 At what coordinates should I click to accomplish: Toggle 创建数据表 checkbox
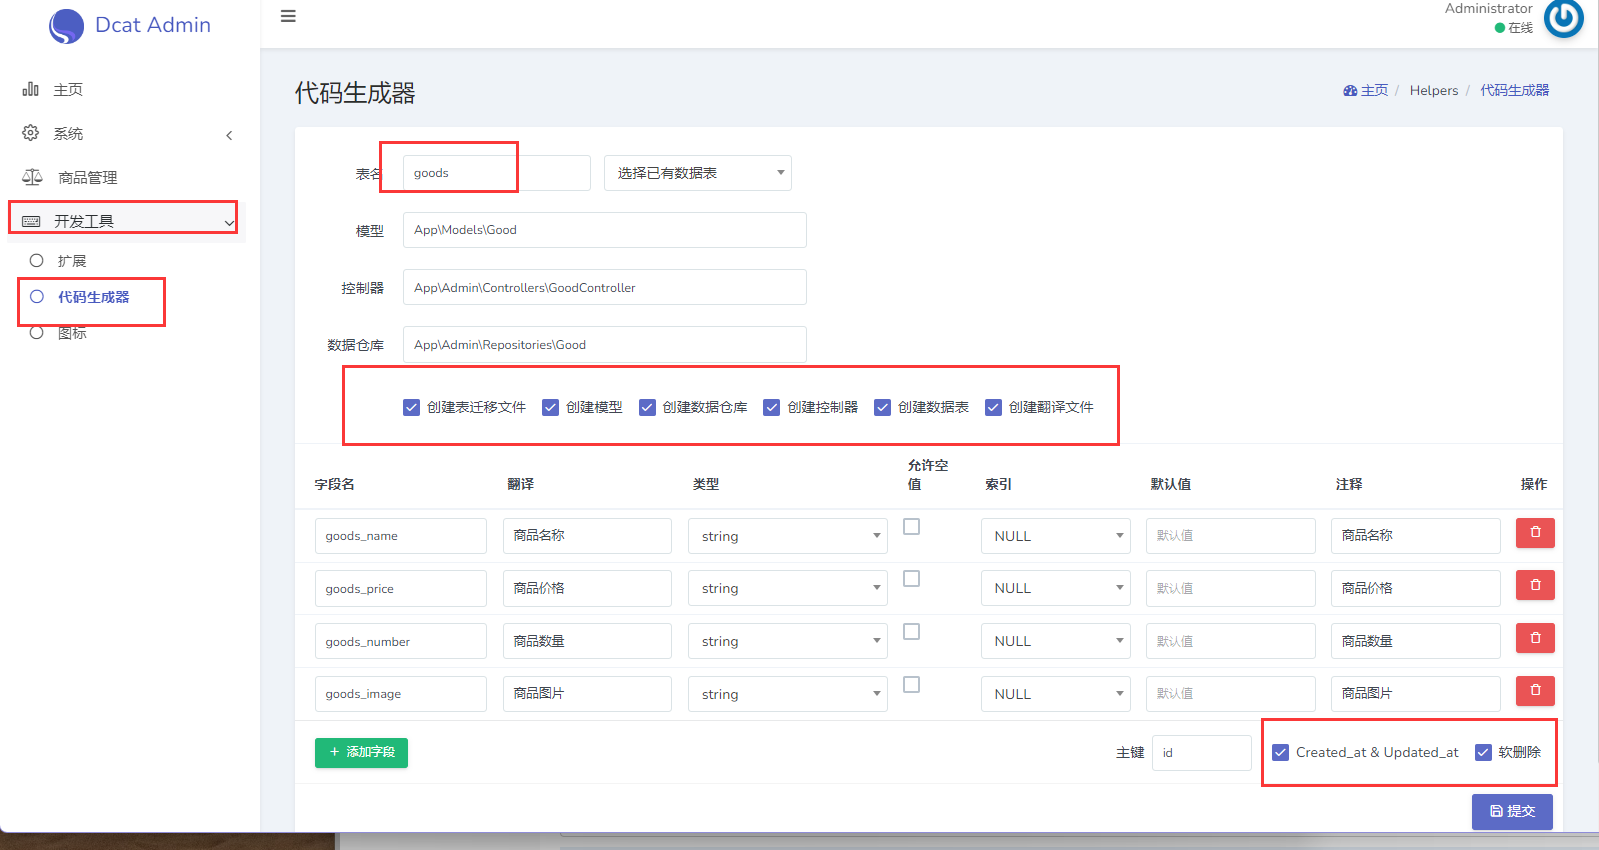pos(882,407)
